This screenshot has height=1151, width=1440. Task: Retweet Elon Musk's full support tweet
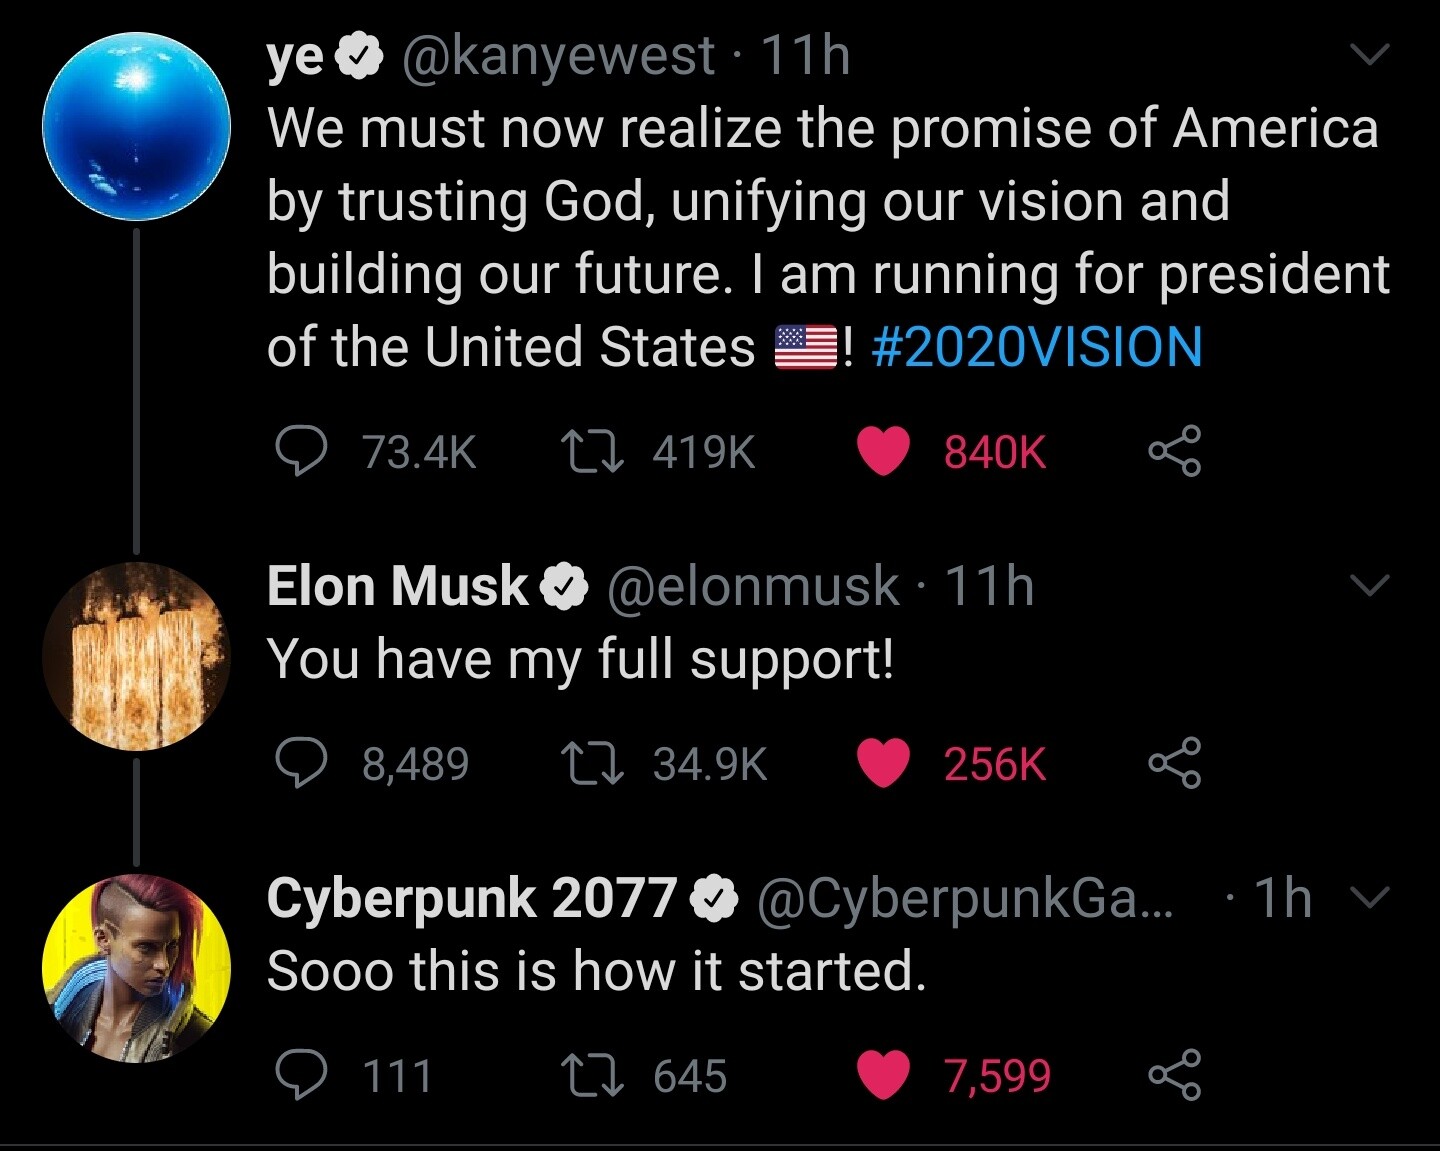coord(592,764)
